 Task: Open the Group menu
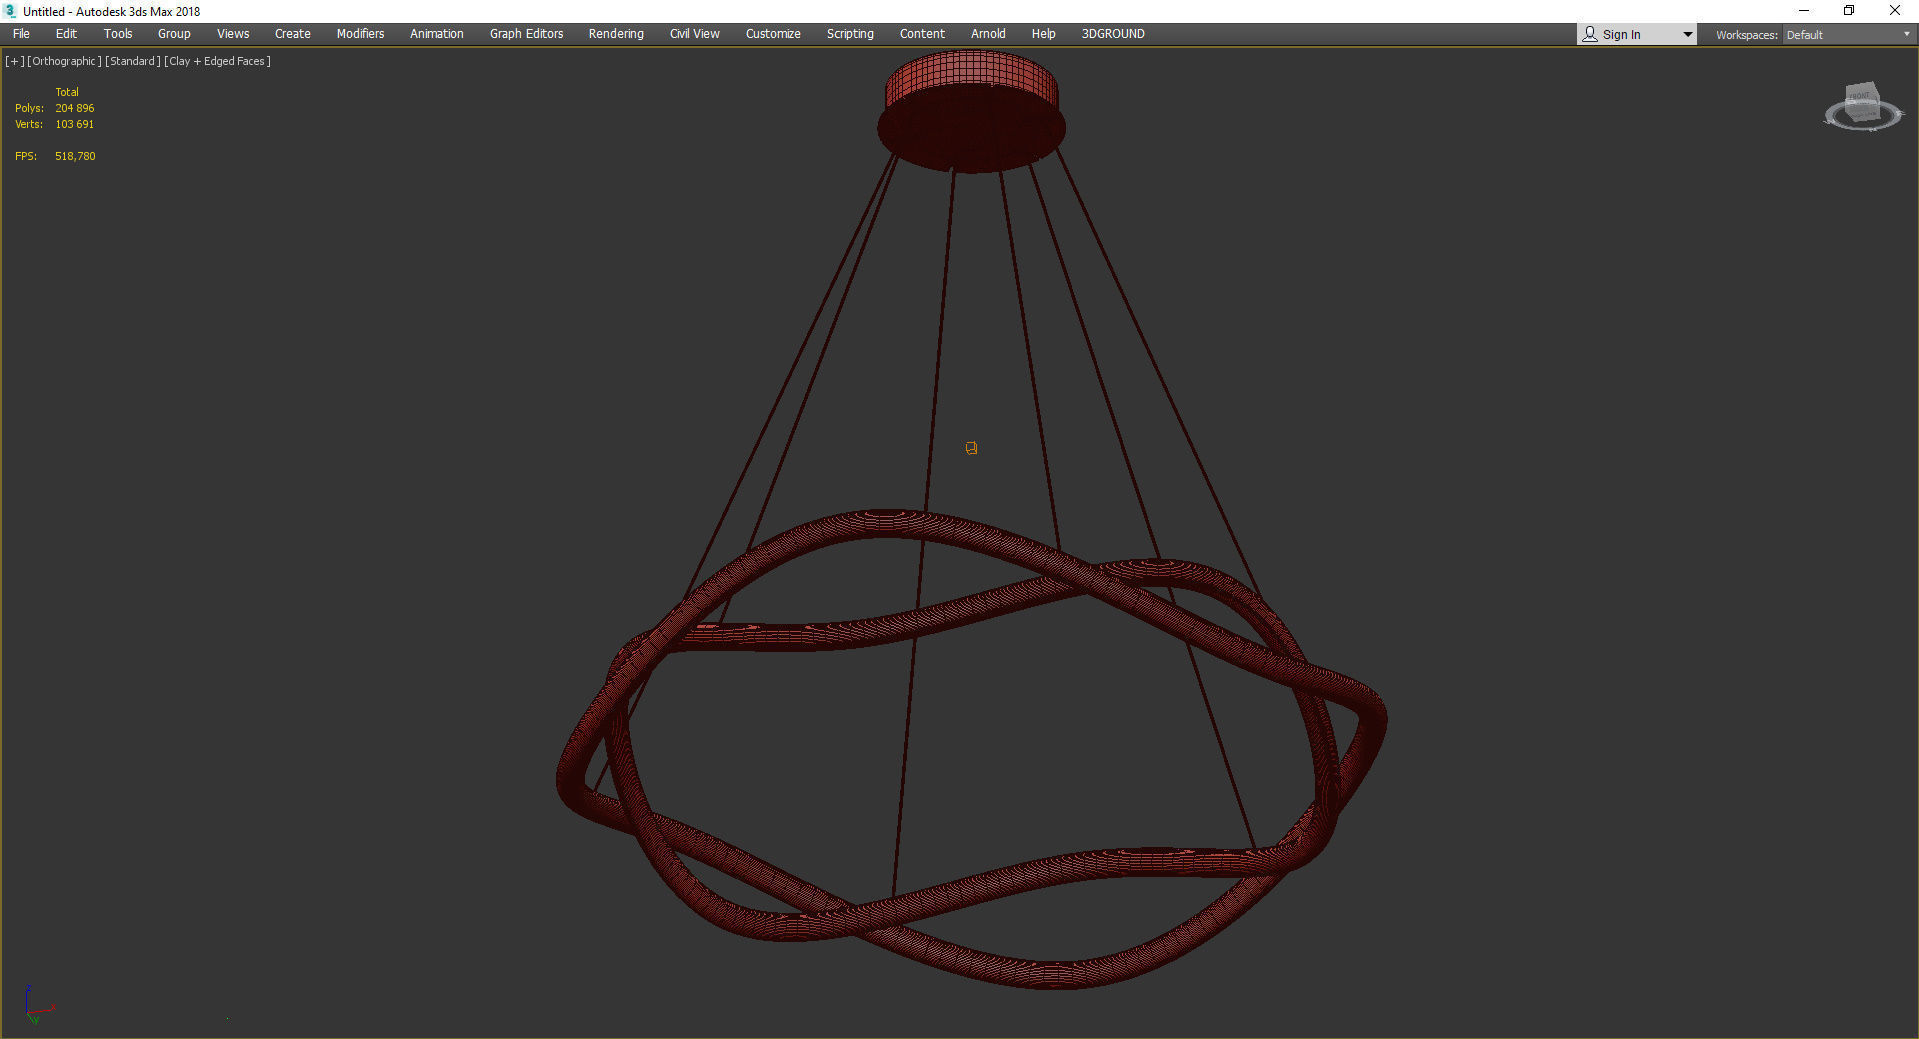(174, 34)
